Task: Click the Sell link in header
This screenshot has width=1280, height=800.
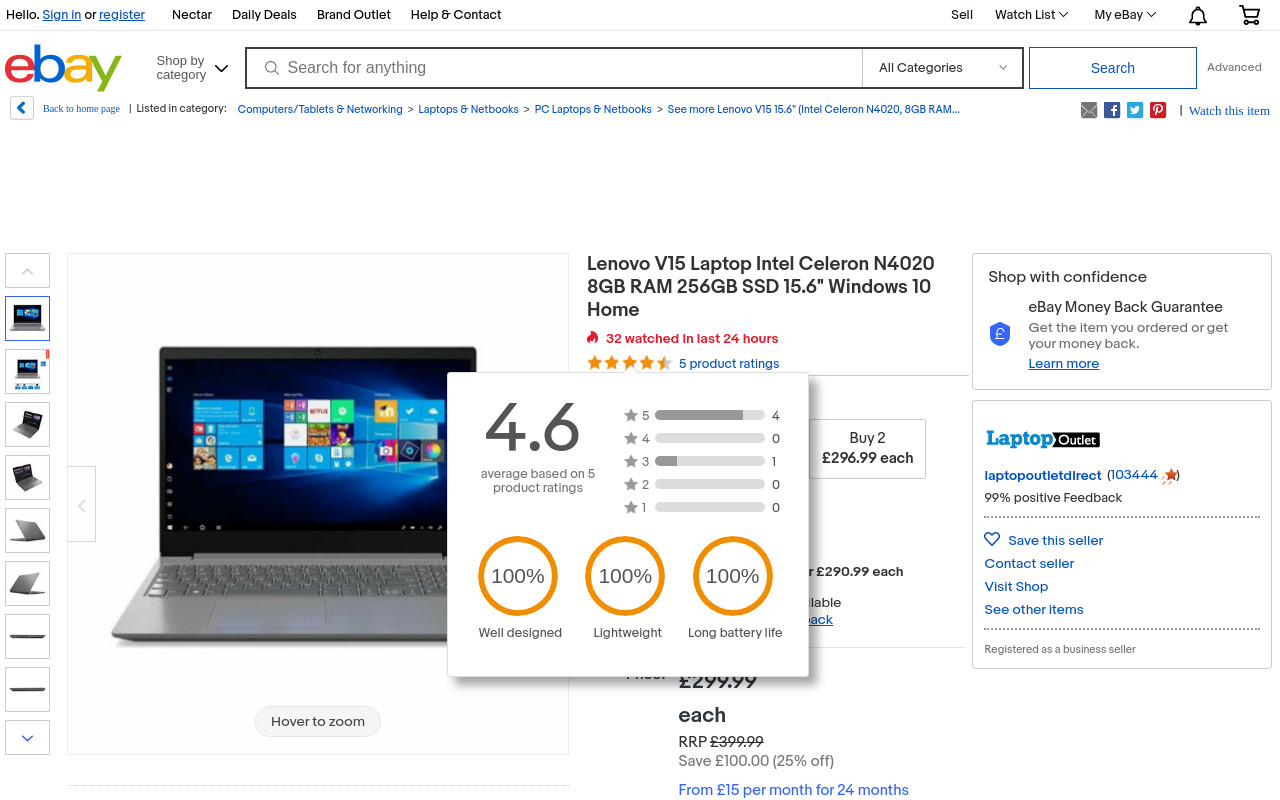Action: 962,15
